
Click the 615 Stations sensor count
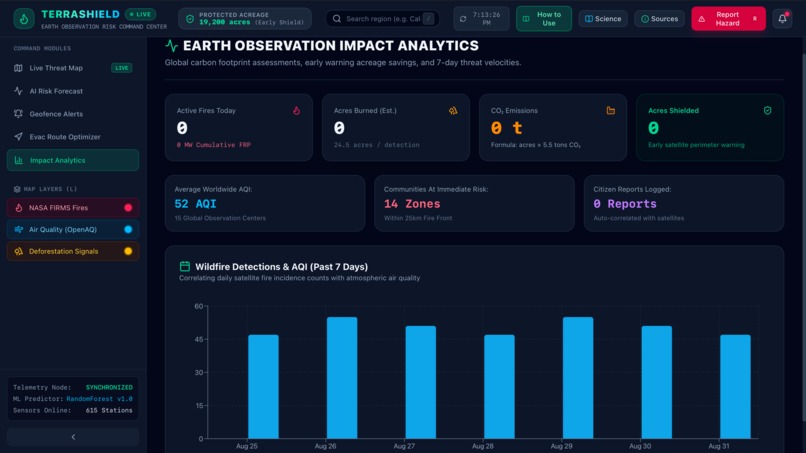109,410
